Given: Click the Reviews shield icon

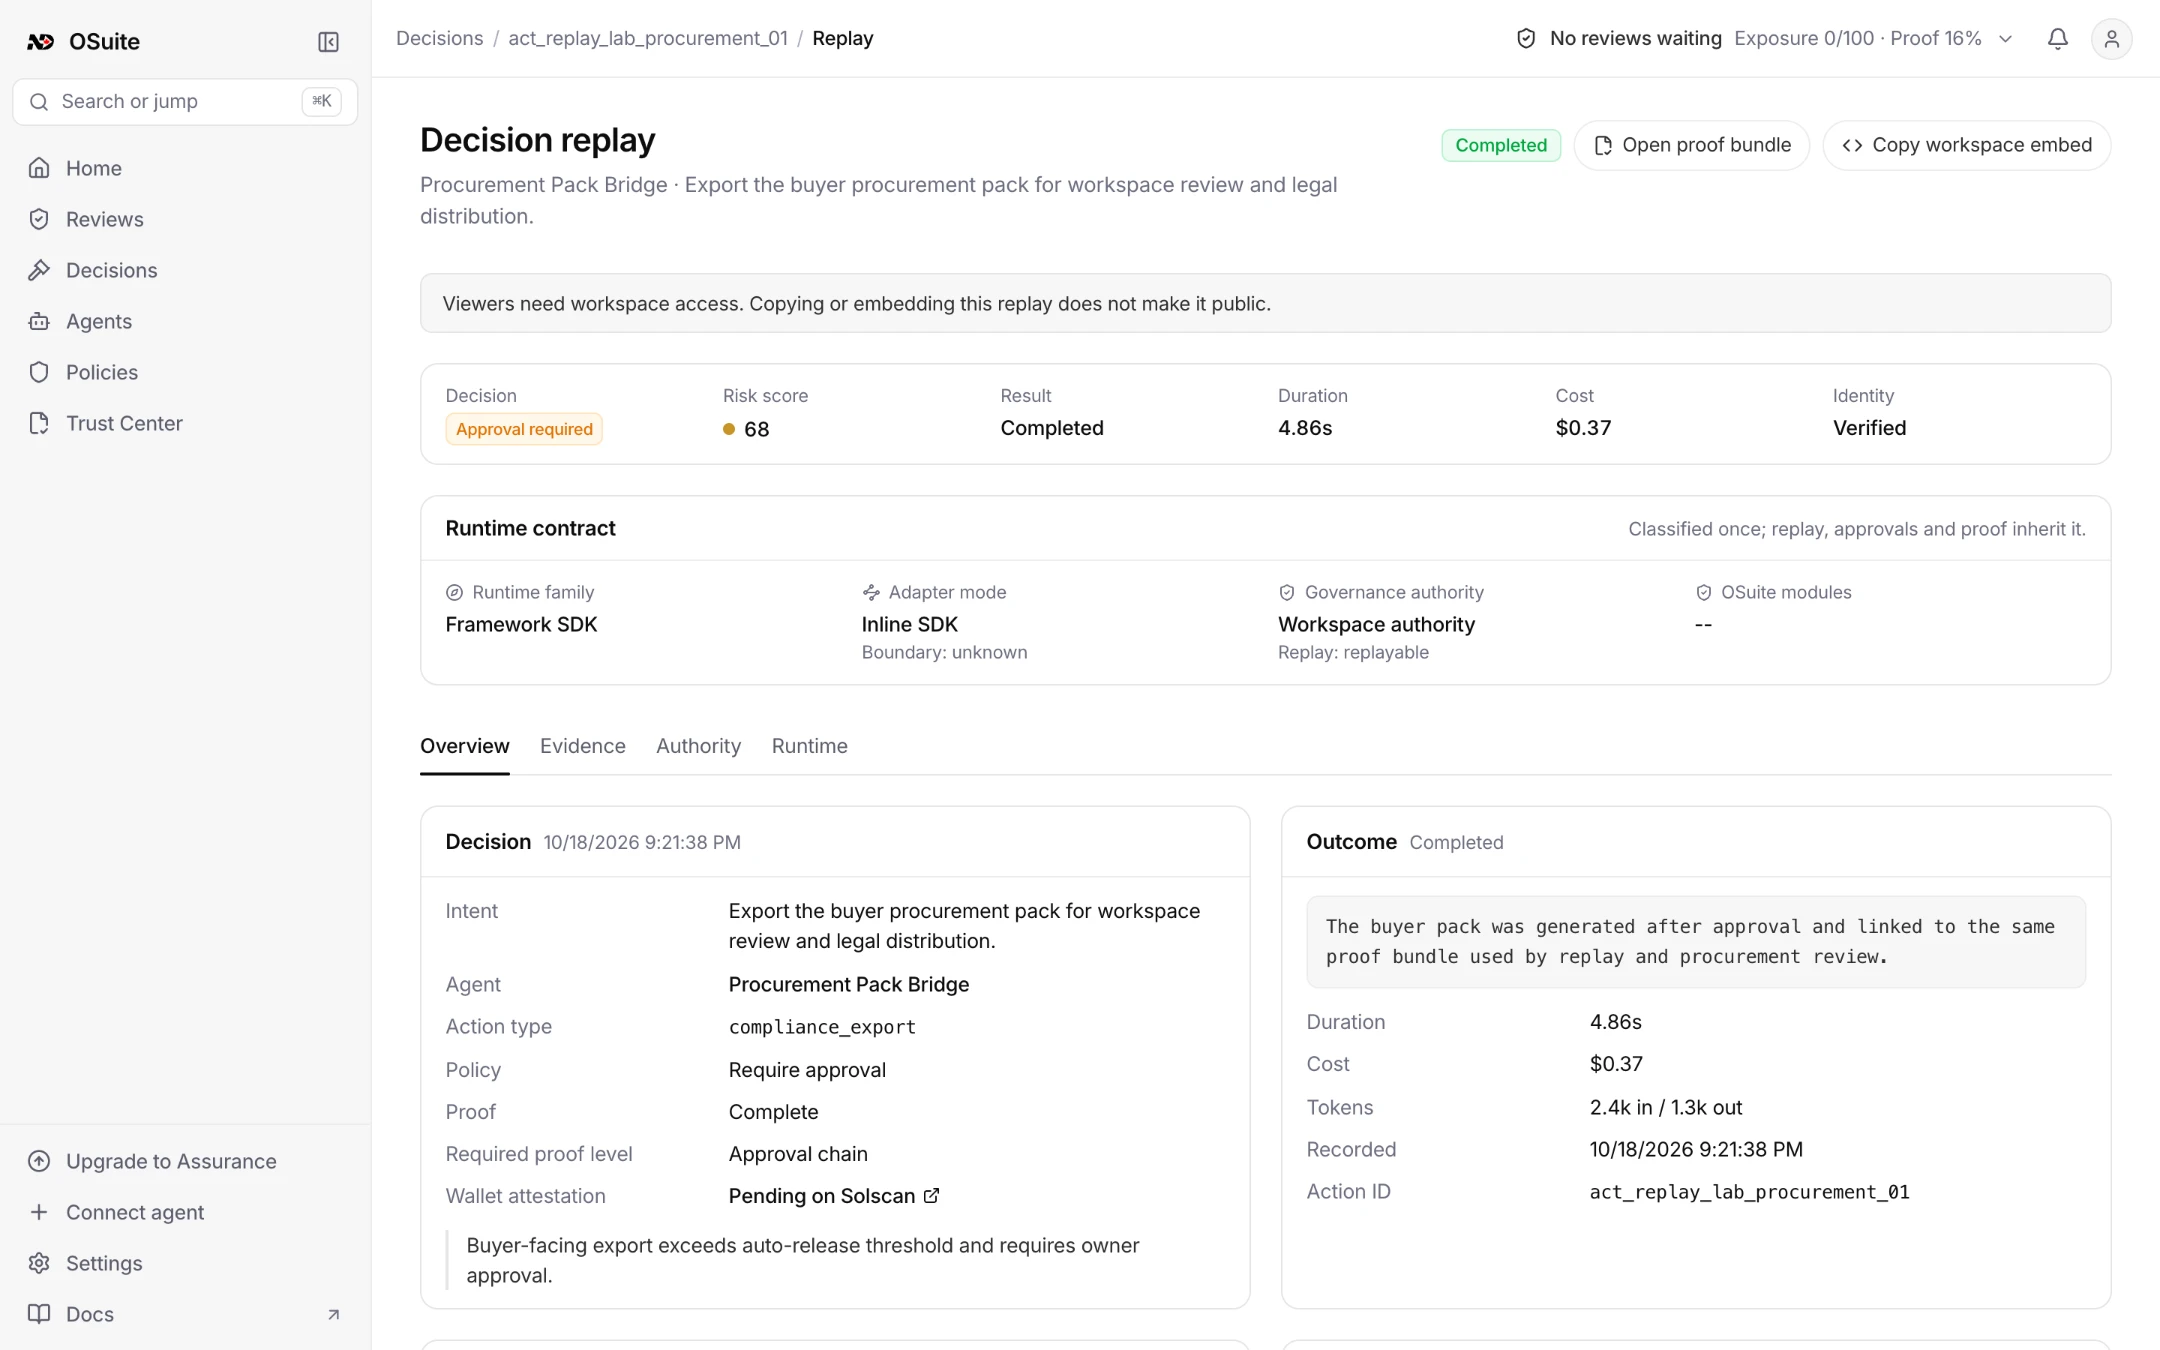Looking at the screenshot, I should (x=39, y=219).
